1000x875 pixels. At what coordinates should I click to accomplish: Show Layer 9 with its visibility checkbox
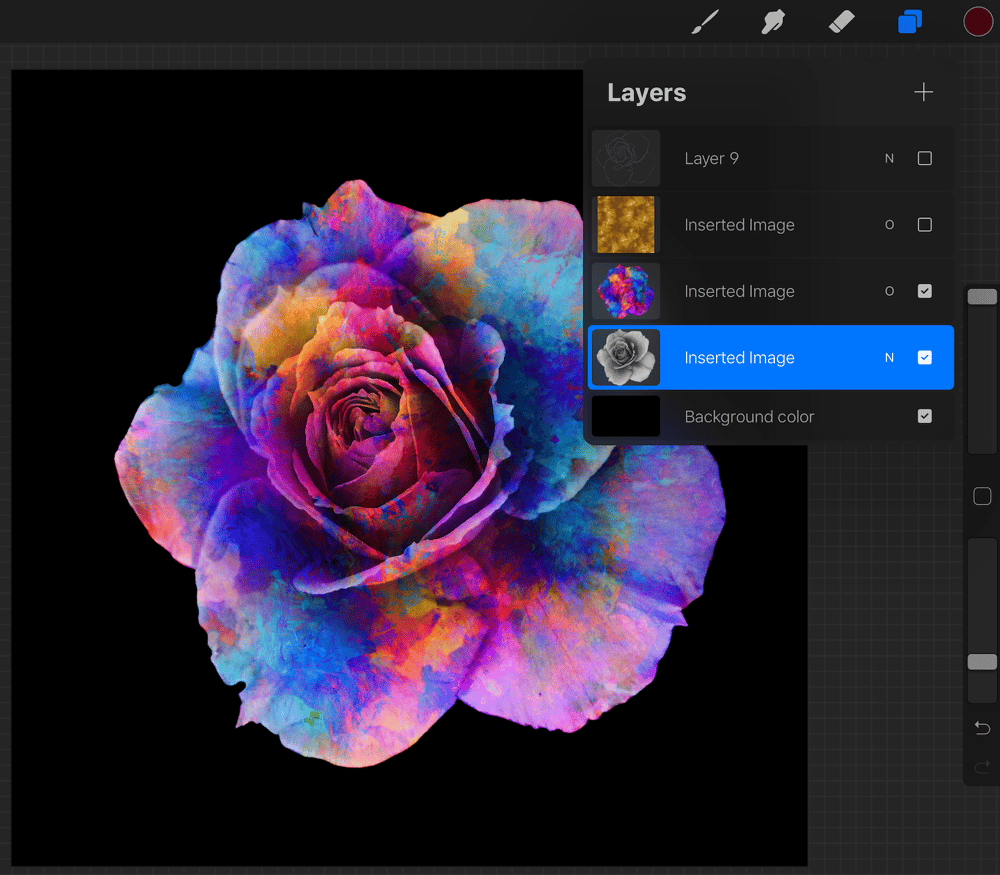pyautogui.click(x=924, y=158)
